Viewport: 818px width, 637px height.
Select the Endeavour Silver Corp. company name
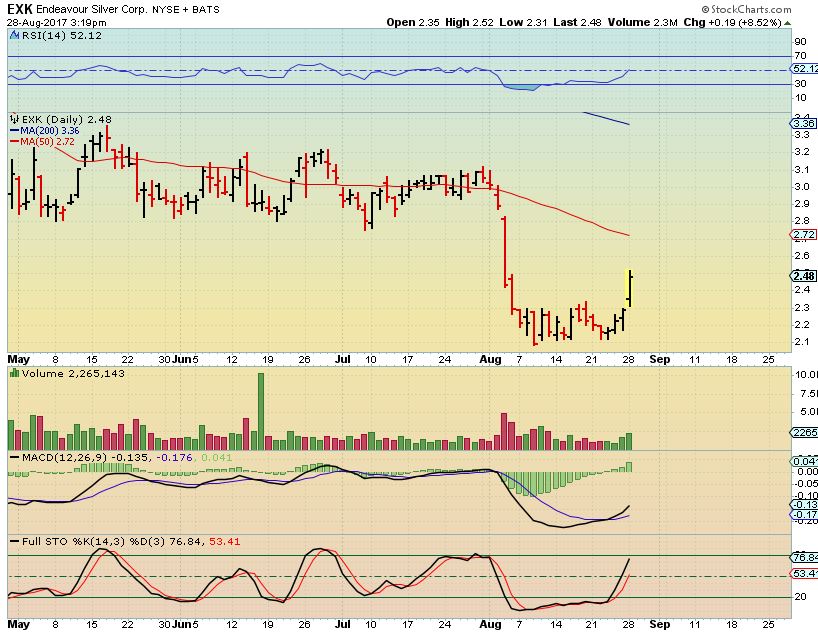(92, 9)
